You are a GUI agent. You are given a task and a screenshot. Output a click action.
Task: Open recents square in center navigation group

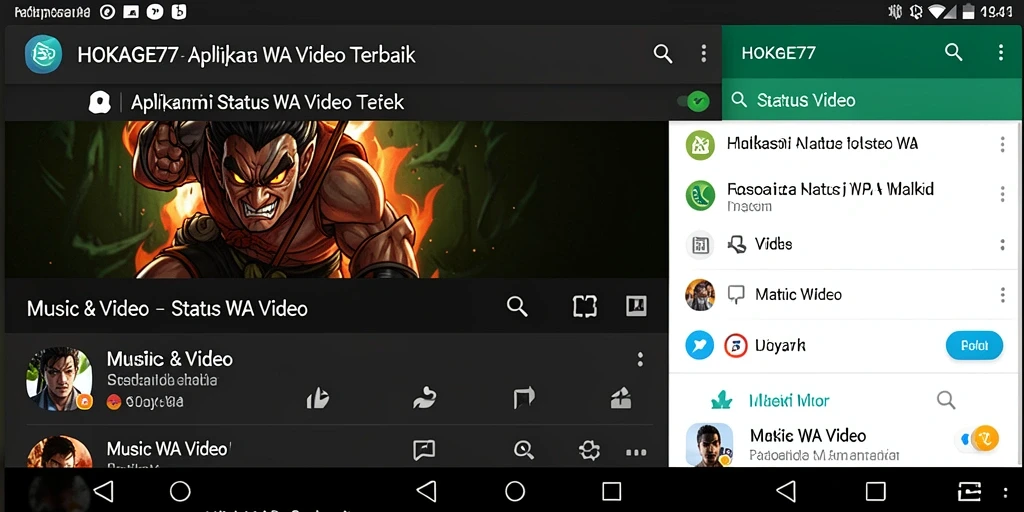(x=611, y=491)
